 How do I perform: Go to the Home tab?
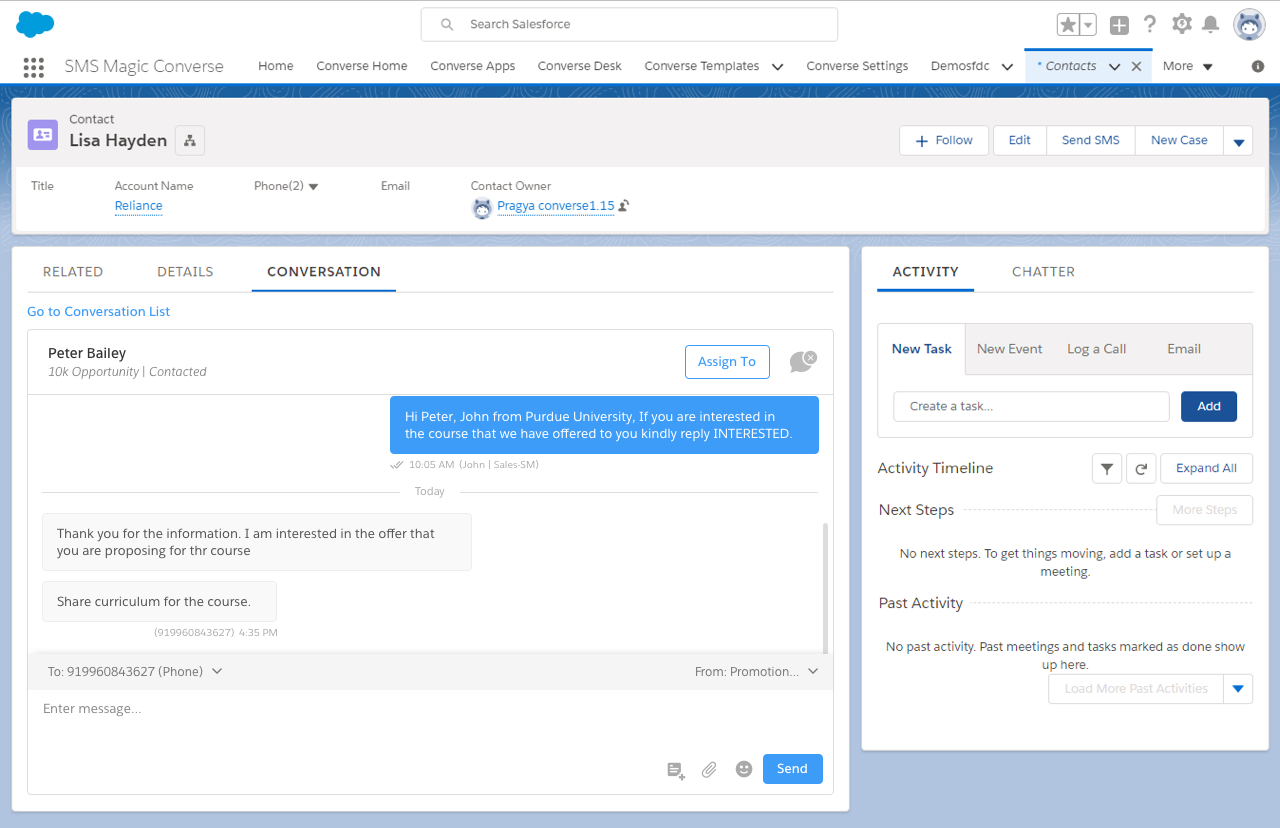pyautogui.click(x=276, y=66)
